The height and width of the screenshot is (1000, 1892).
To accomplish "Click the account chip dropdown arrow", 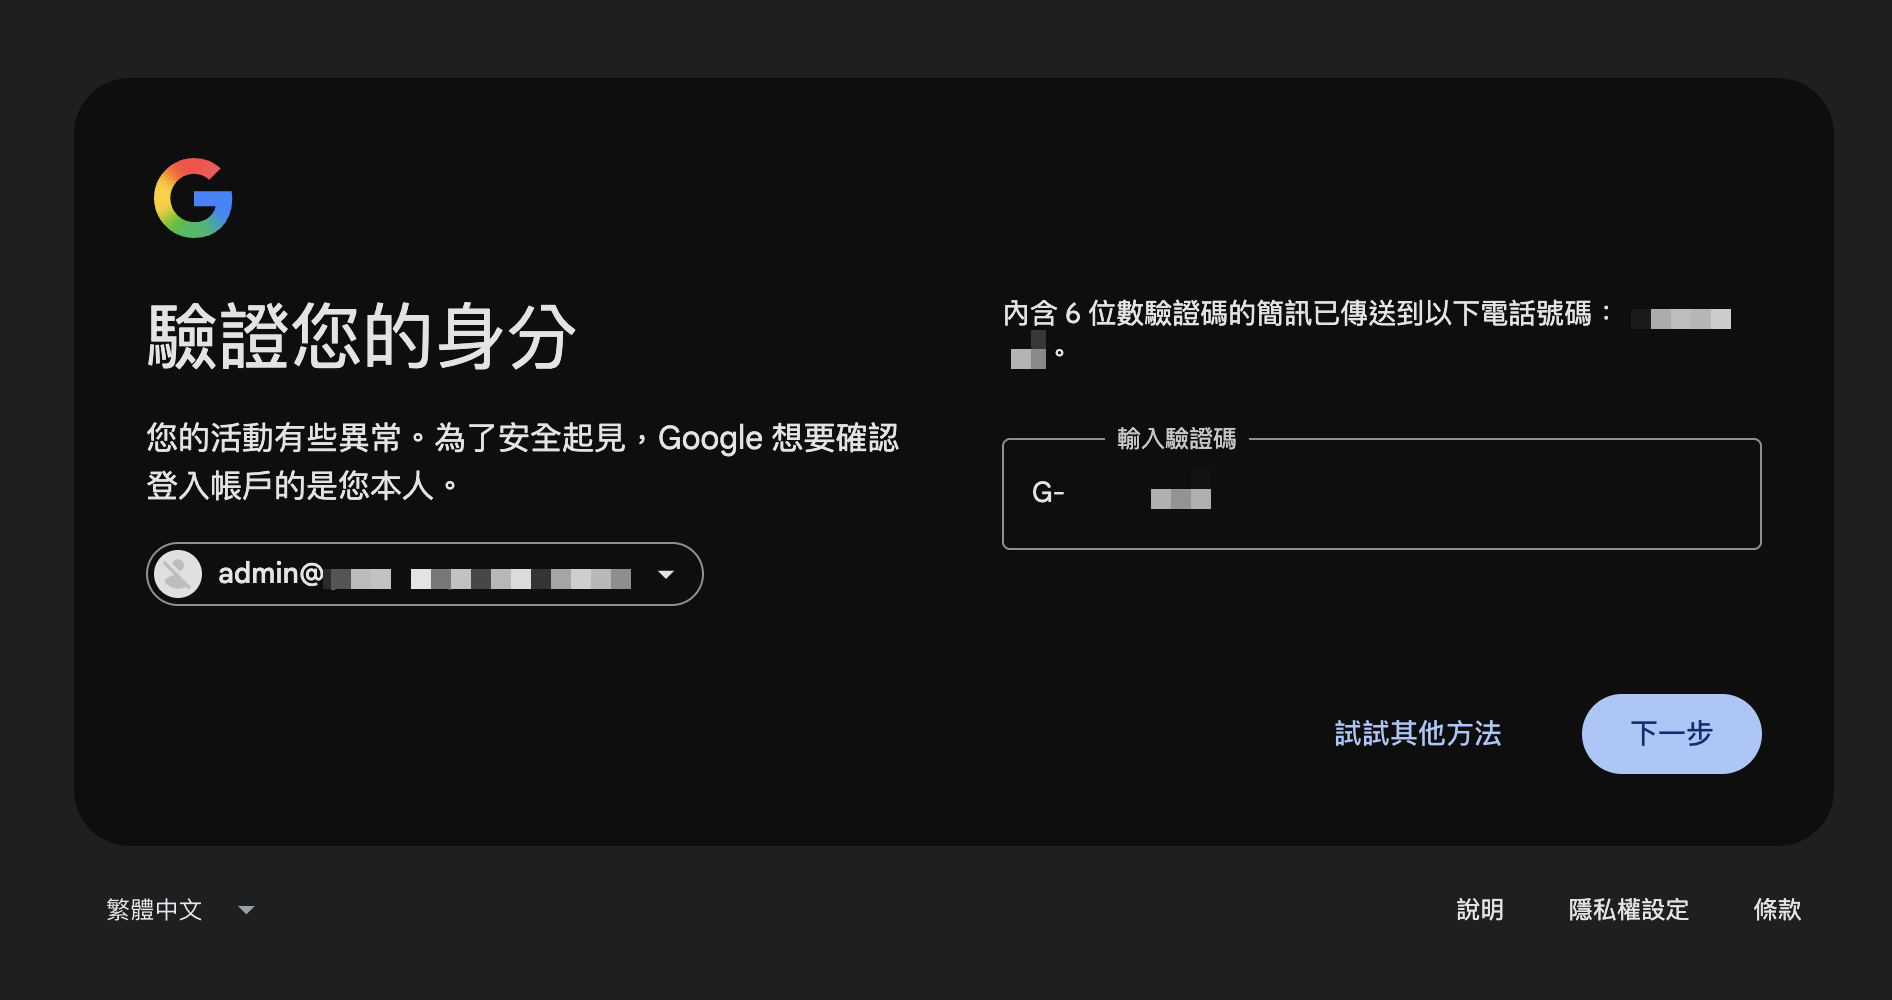I will tap(666, 574).
